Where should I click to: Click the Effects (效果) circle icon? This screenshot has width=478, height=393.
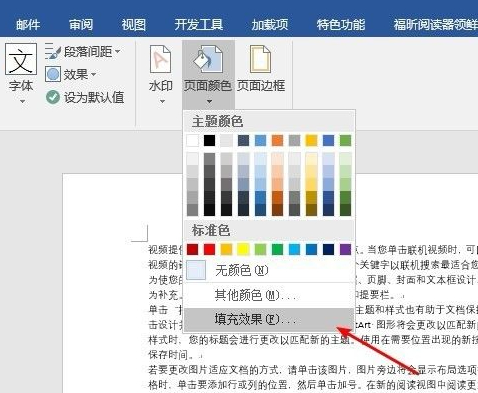(x=53, y=74)
